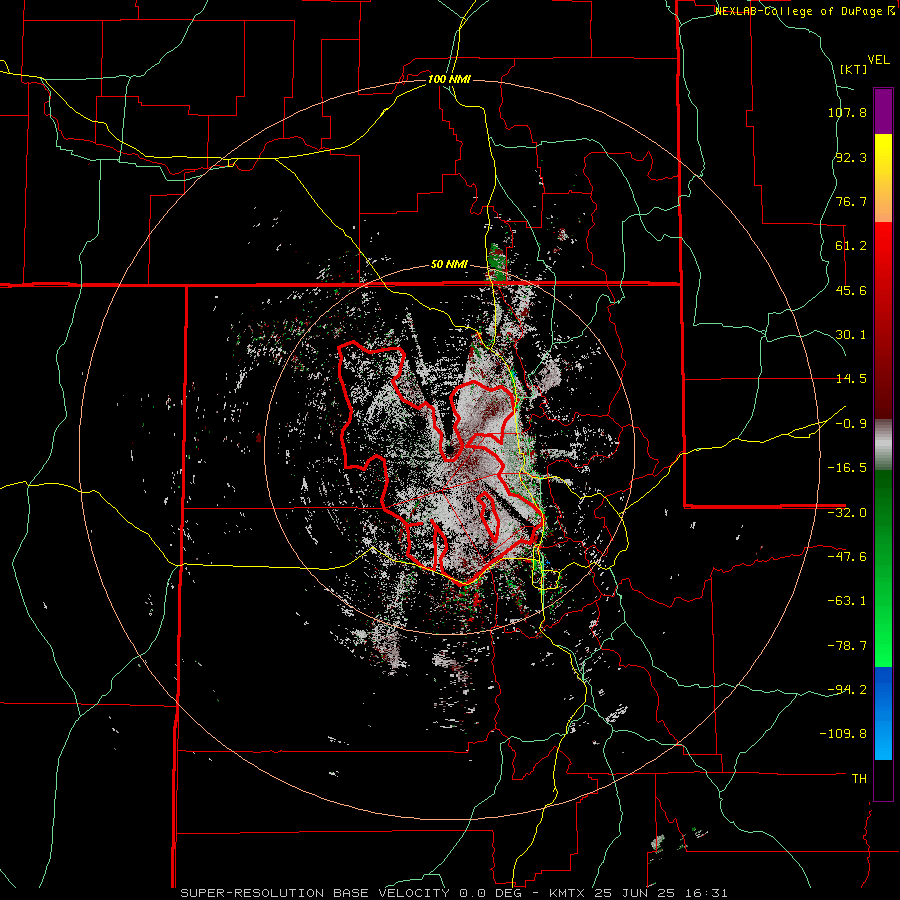Image resolution: width=900 pixels, height=900 pixels.
Task: Click the -0.9 velocity scale value
Action: (x=851, y=424)
